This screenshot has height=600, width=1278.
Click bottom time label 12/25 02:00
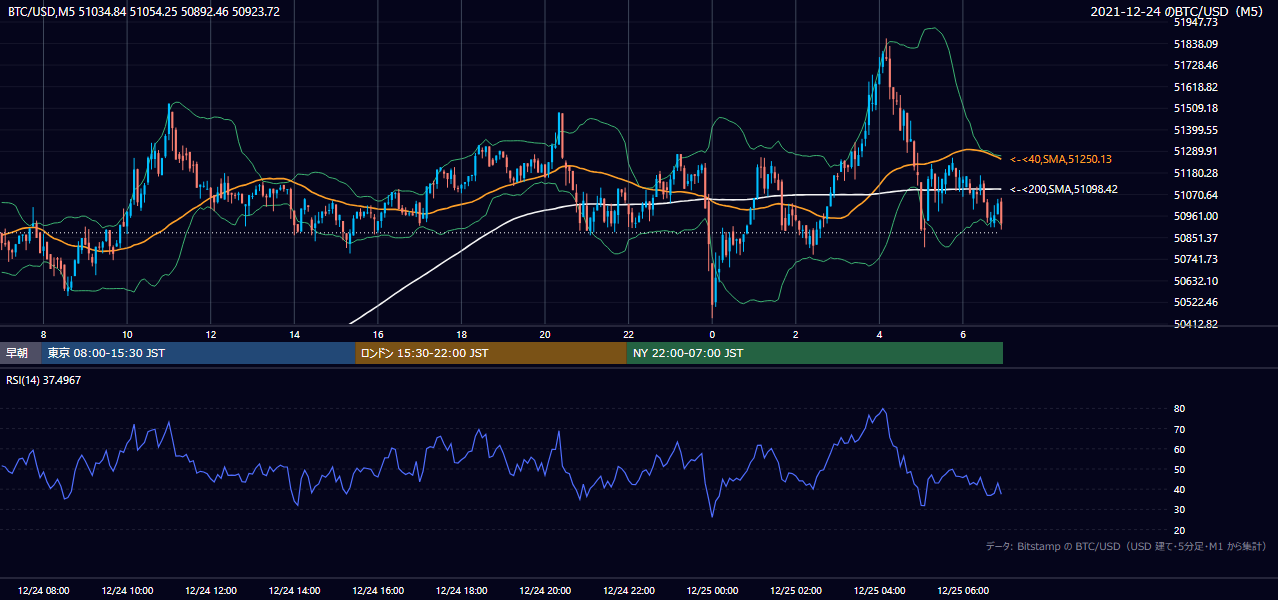(796, 591)
